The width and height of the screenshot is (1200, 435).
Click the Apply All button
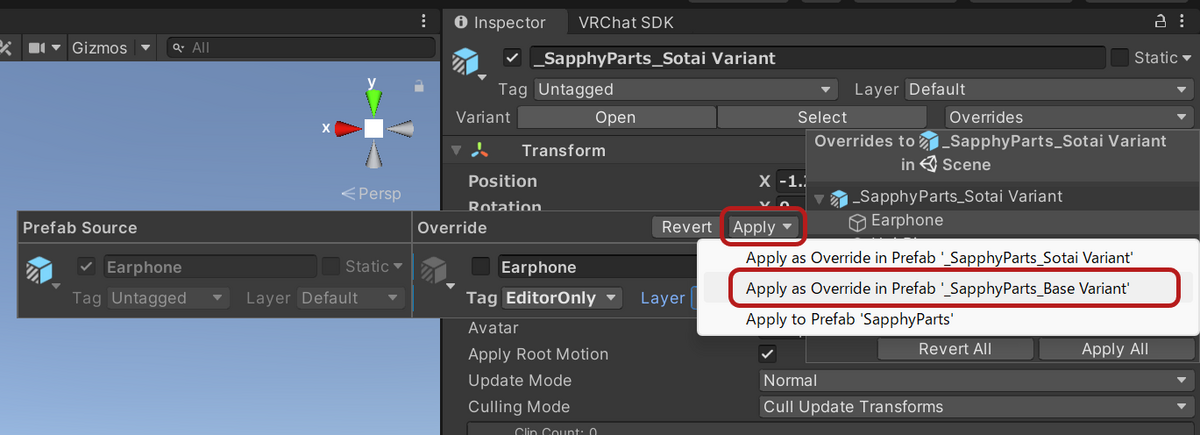[1115, 349]
